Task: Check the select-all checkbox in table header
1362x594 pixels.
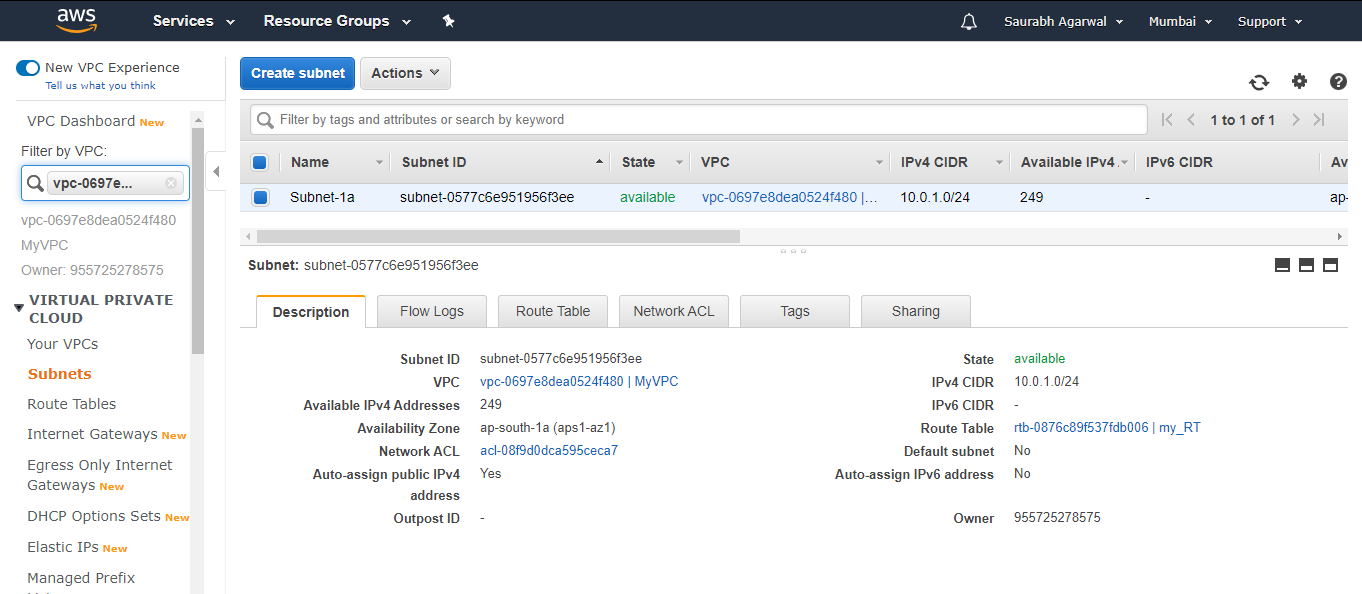Action: pyautogui.click(x=260, y=162)
